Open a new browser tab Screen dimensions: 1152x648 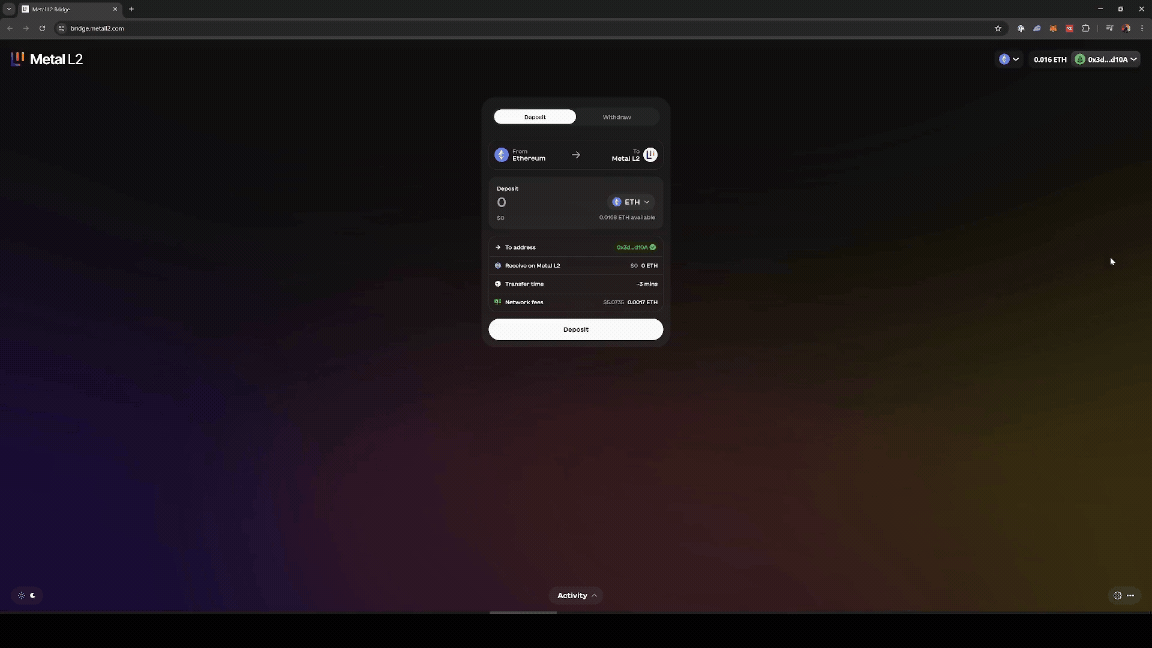tap(132, 10)
